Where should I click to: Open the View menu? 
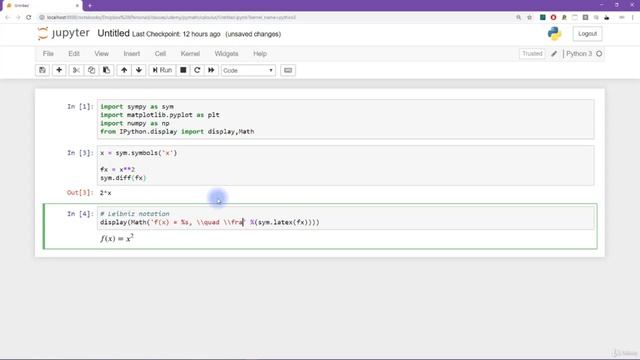point(102,54)
